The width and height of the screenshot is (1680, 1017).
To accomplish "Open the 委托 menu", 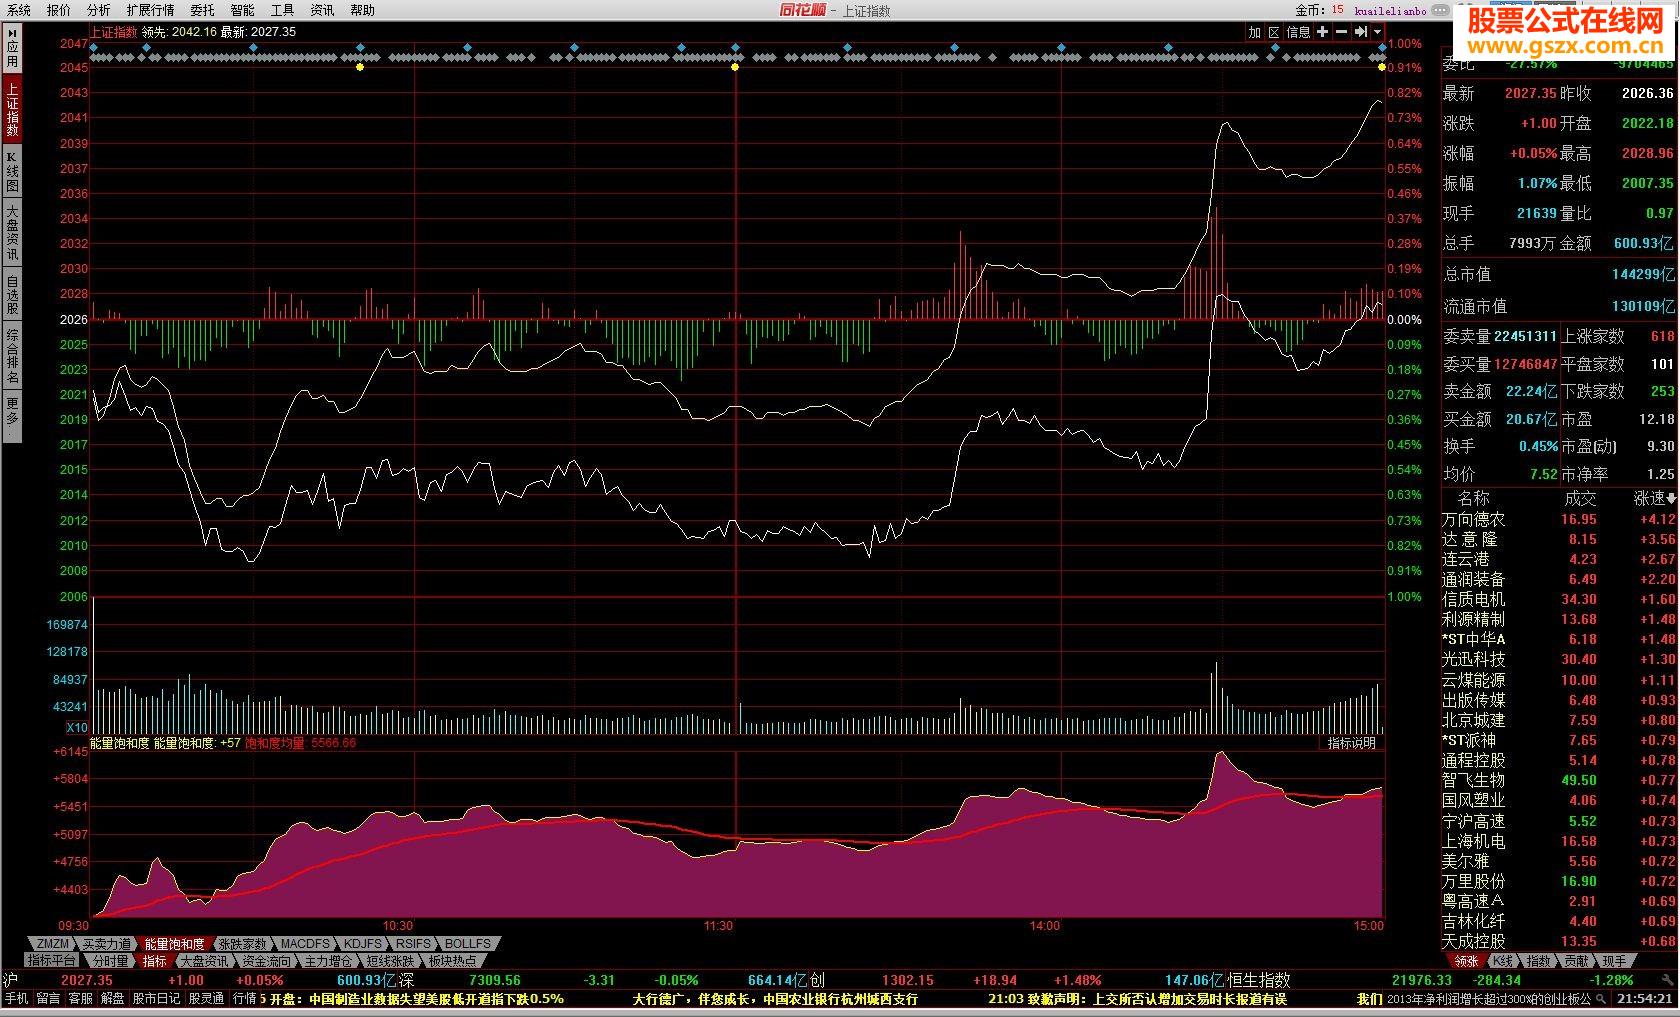I will coord(202,10).
